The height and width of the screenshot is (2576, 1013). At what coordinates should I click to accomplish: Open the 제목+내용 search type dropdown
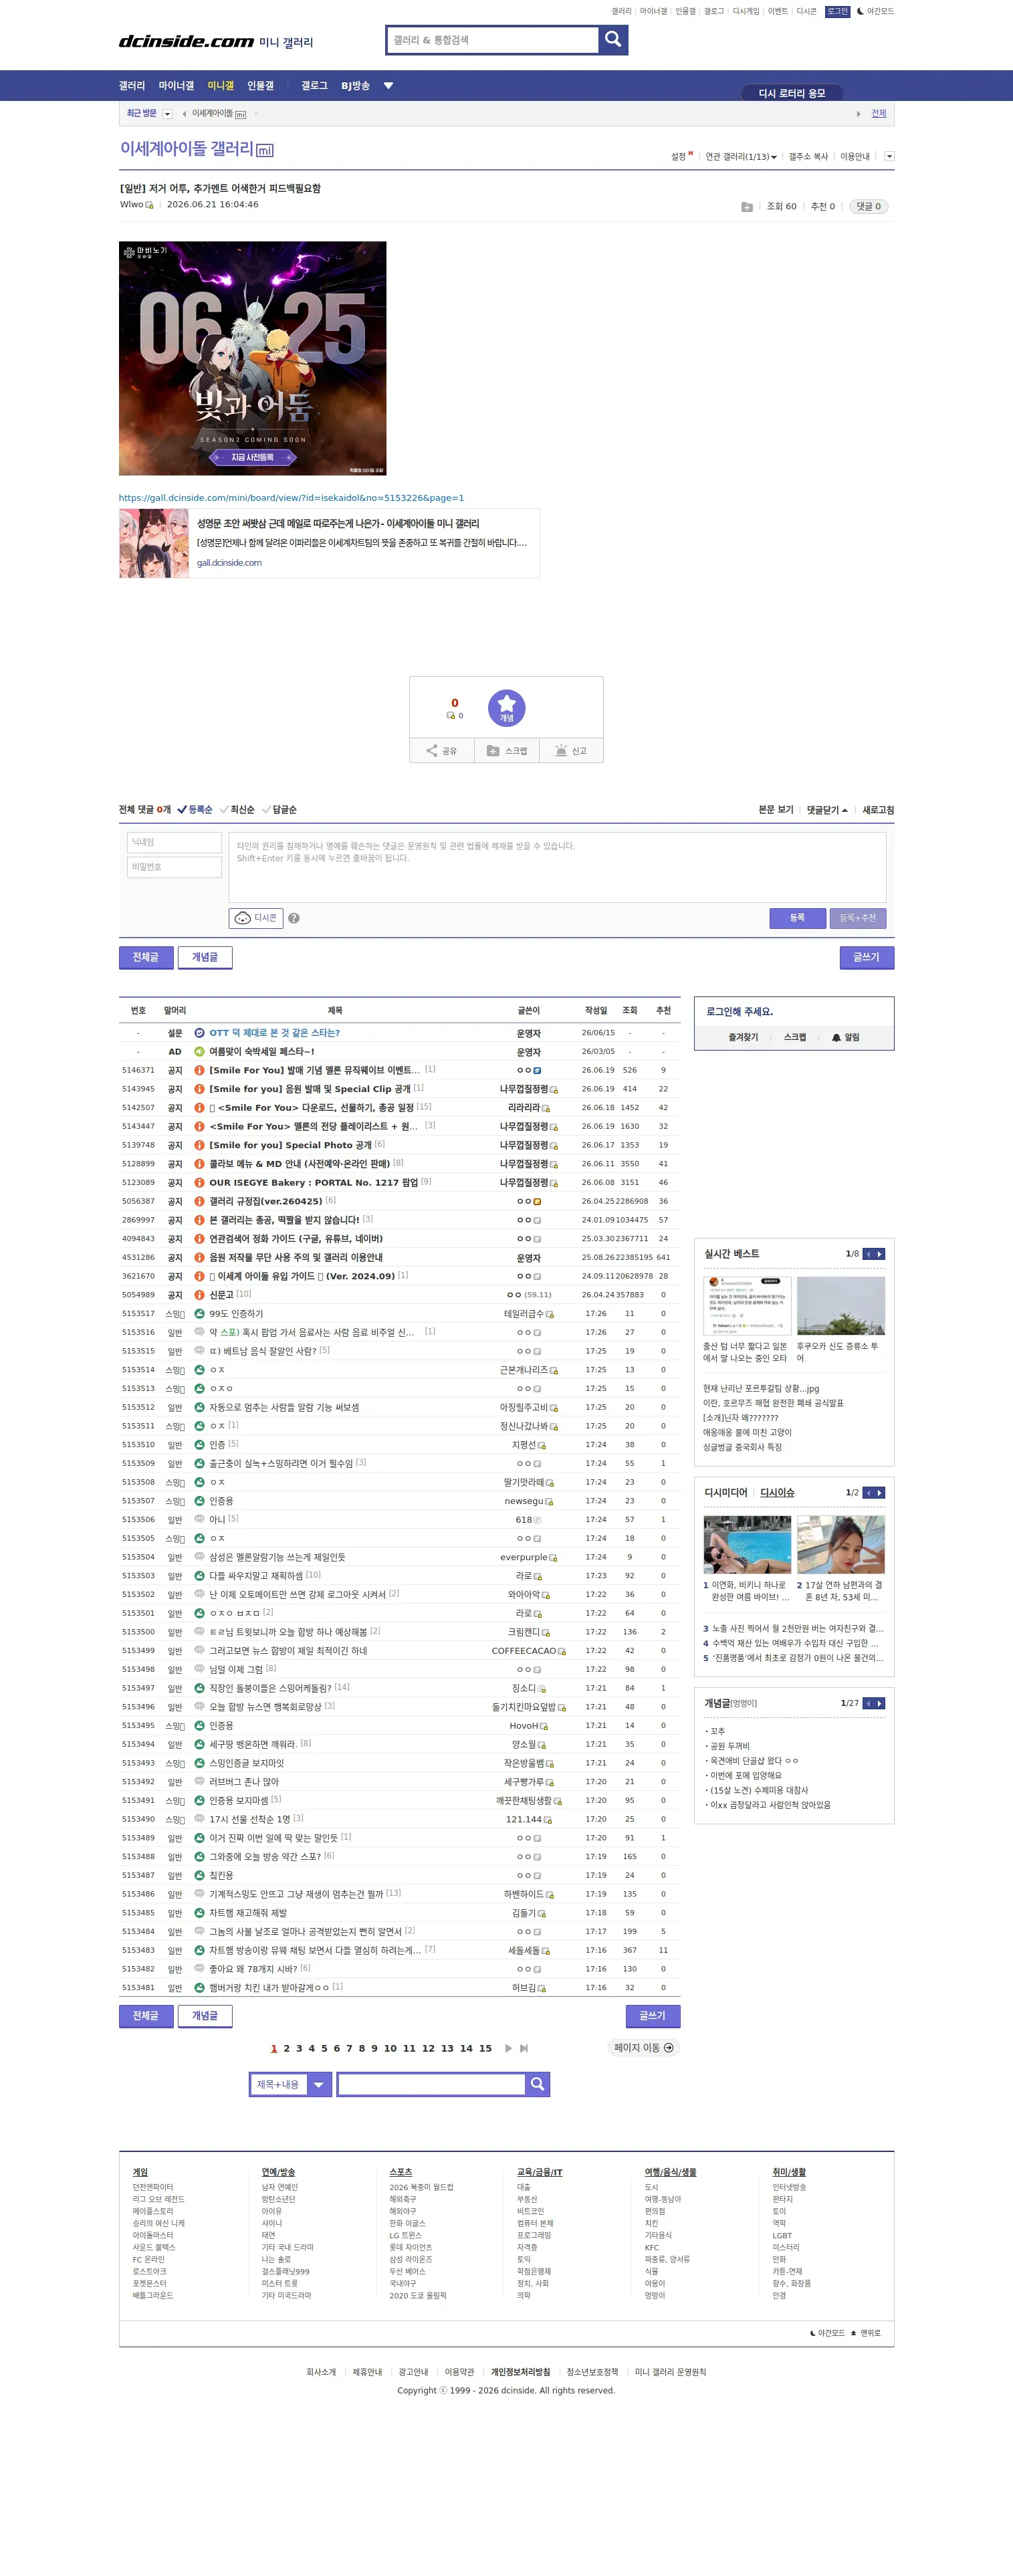290,2084
